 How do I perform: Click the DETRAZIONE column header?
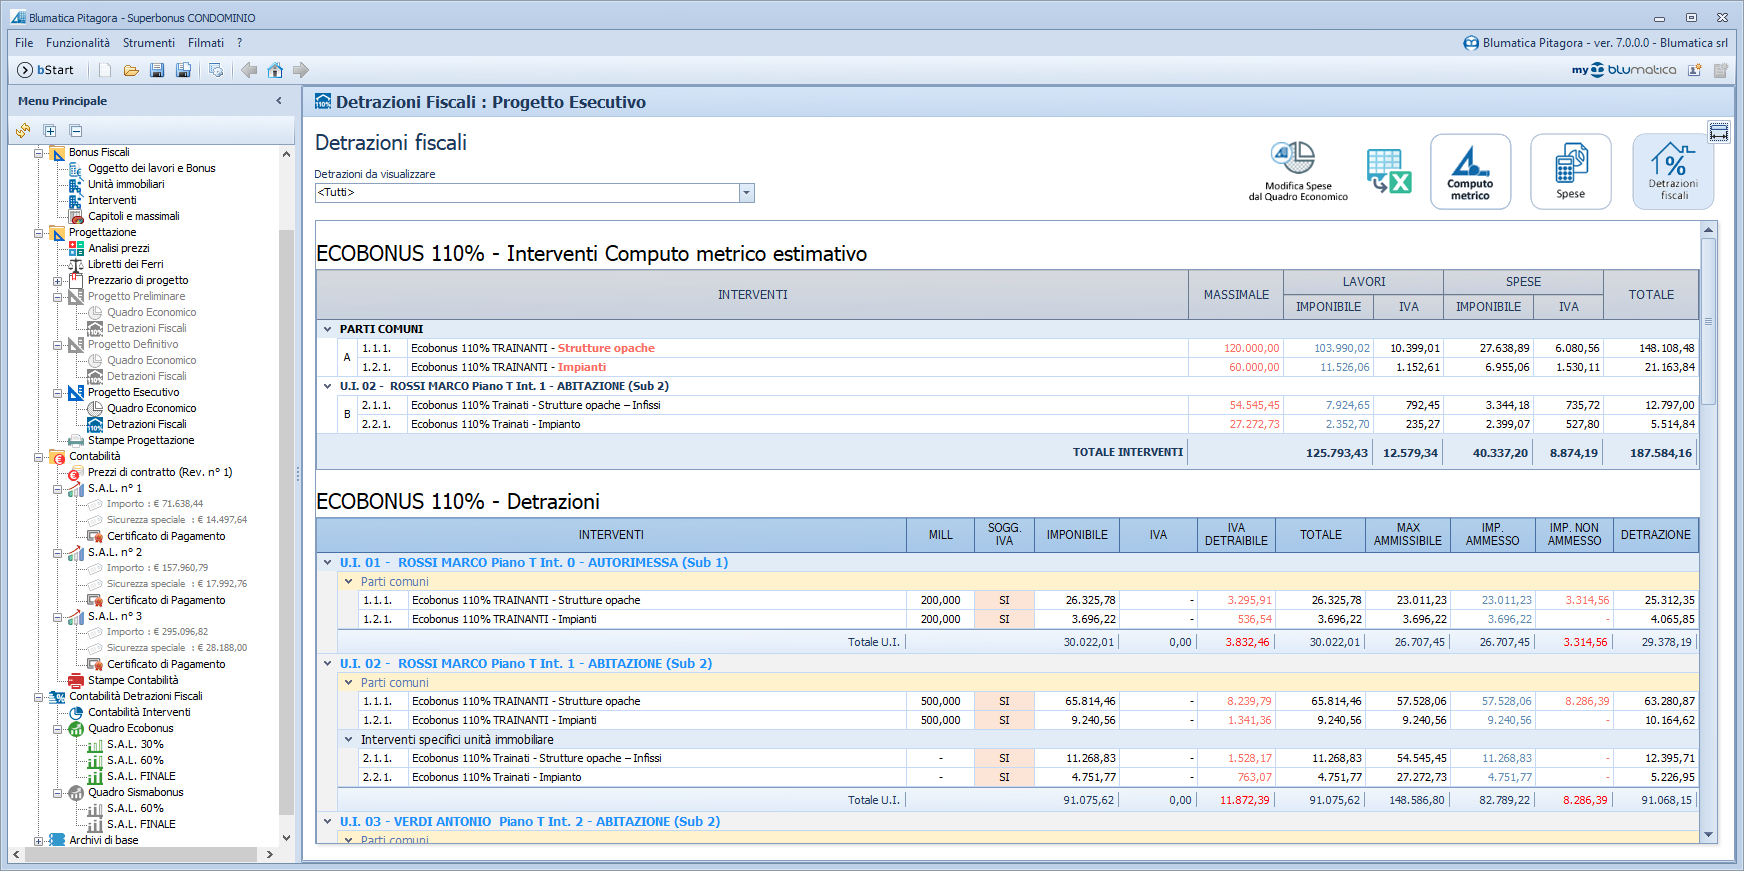point(1655,535)
